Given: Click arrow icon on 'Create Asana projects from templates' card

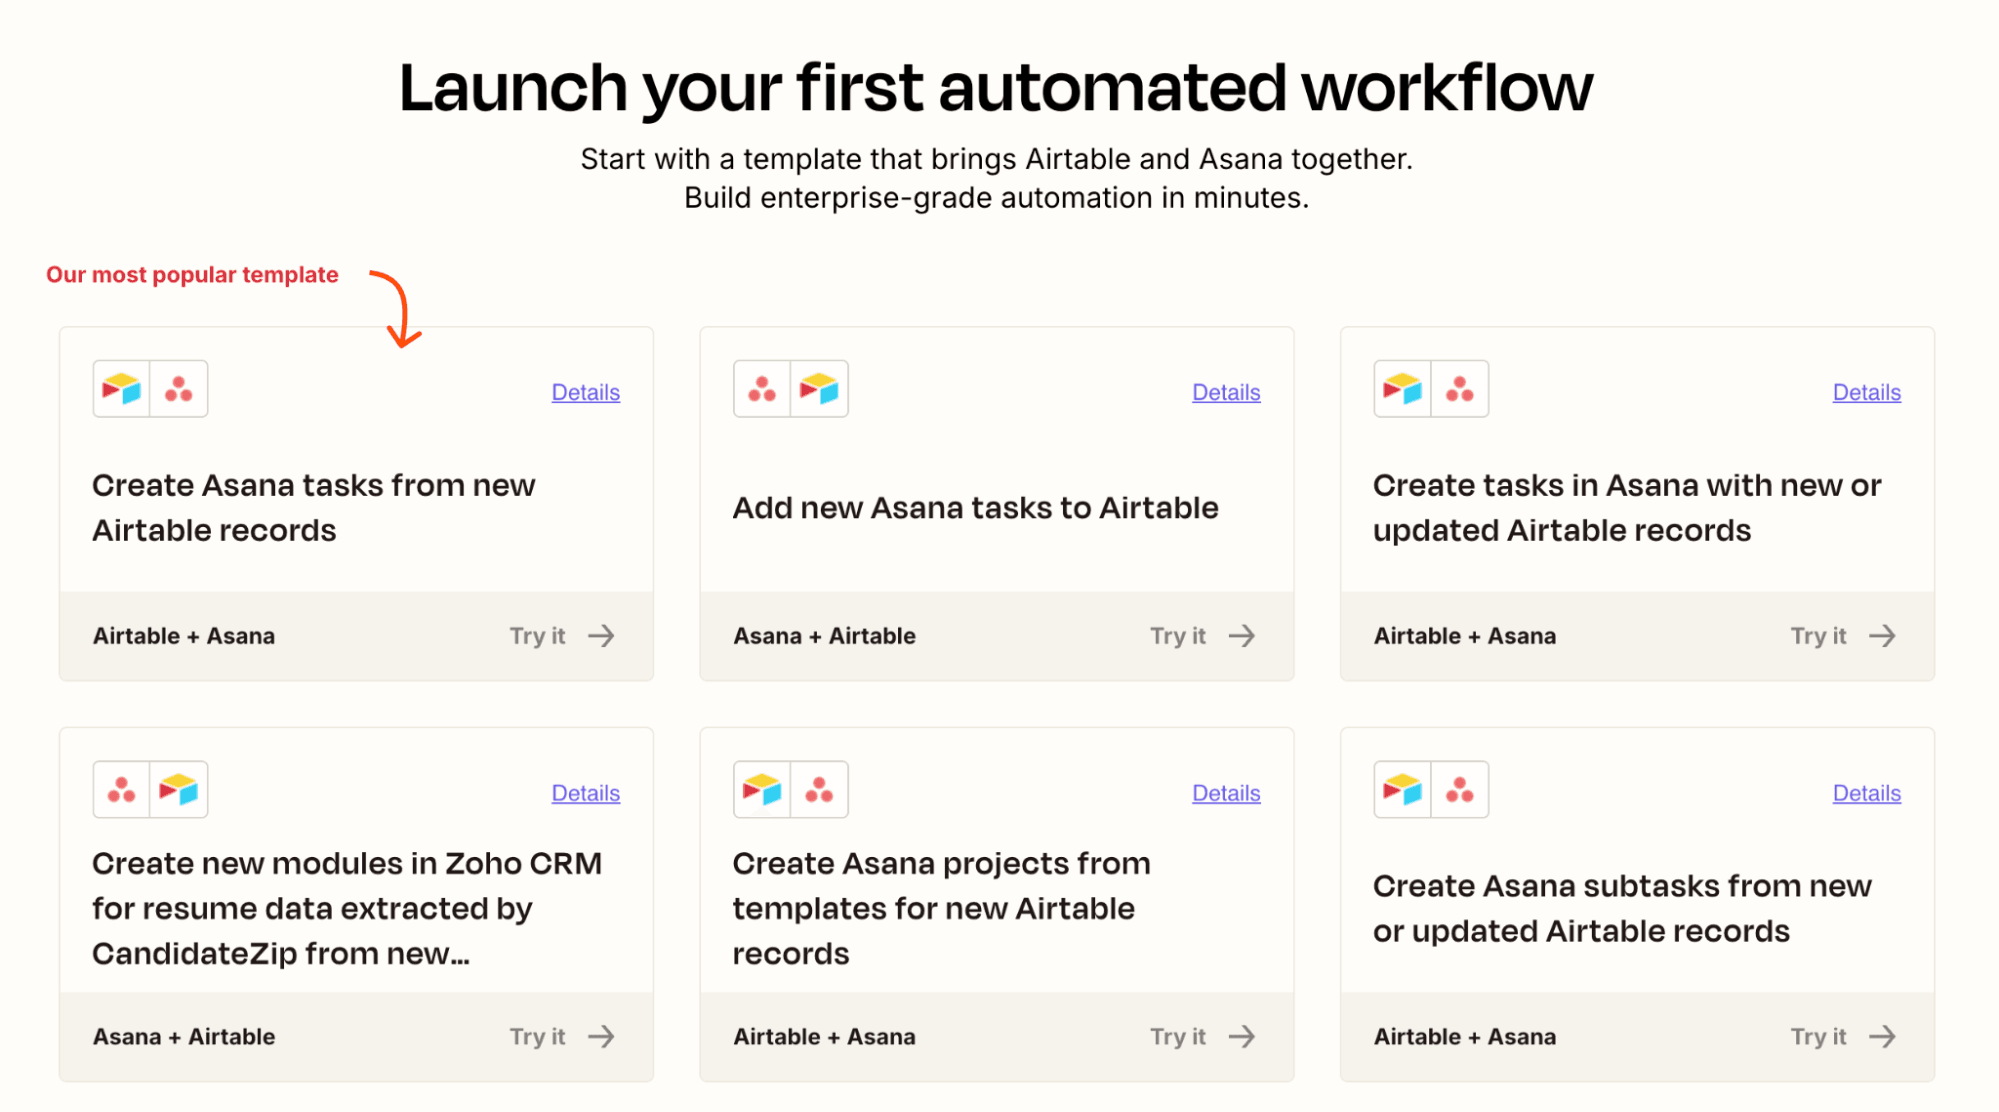Looking at the screenshot, I should click(1242, 1037).
